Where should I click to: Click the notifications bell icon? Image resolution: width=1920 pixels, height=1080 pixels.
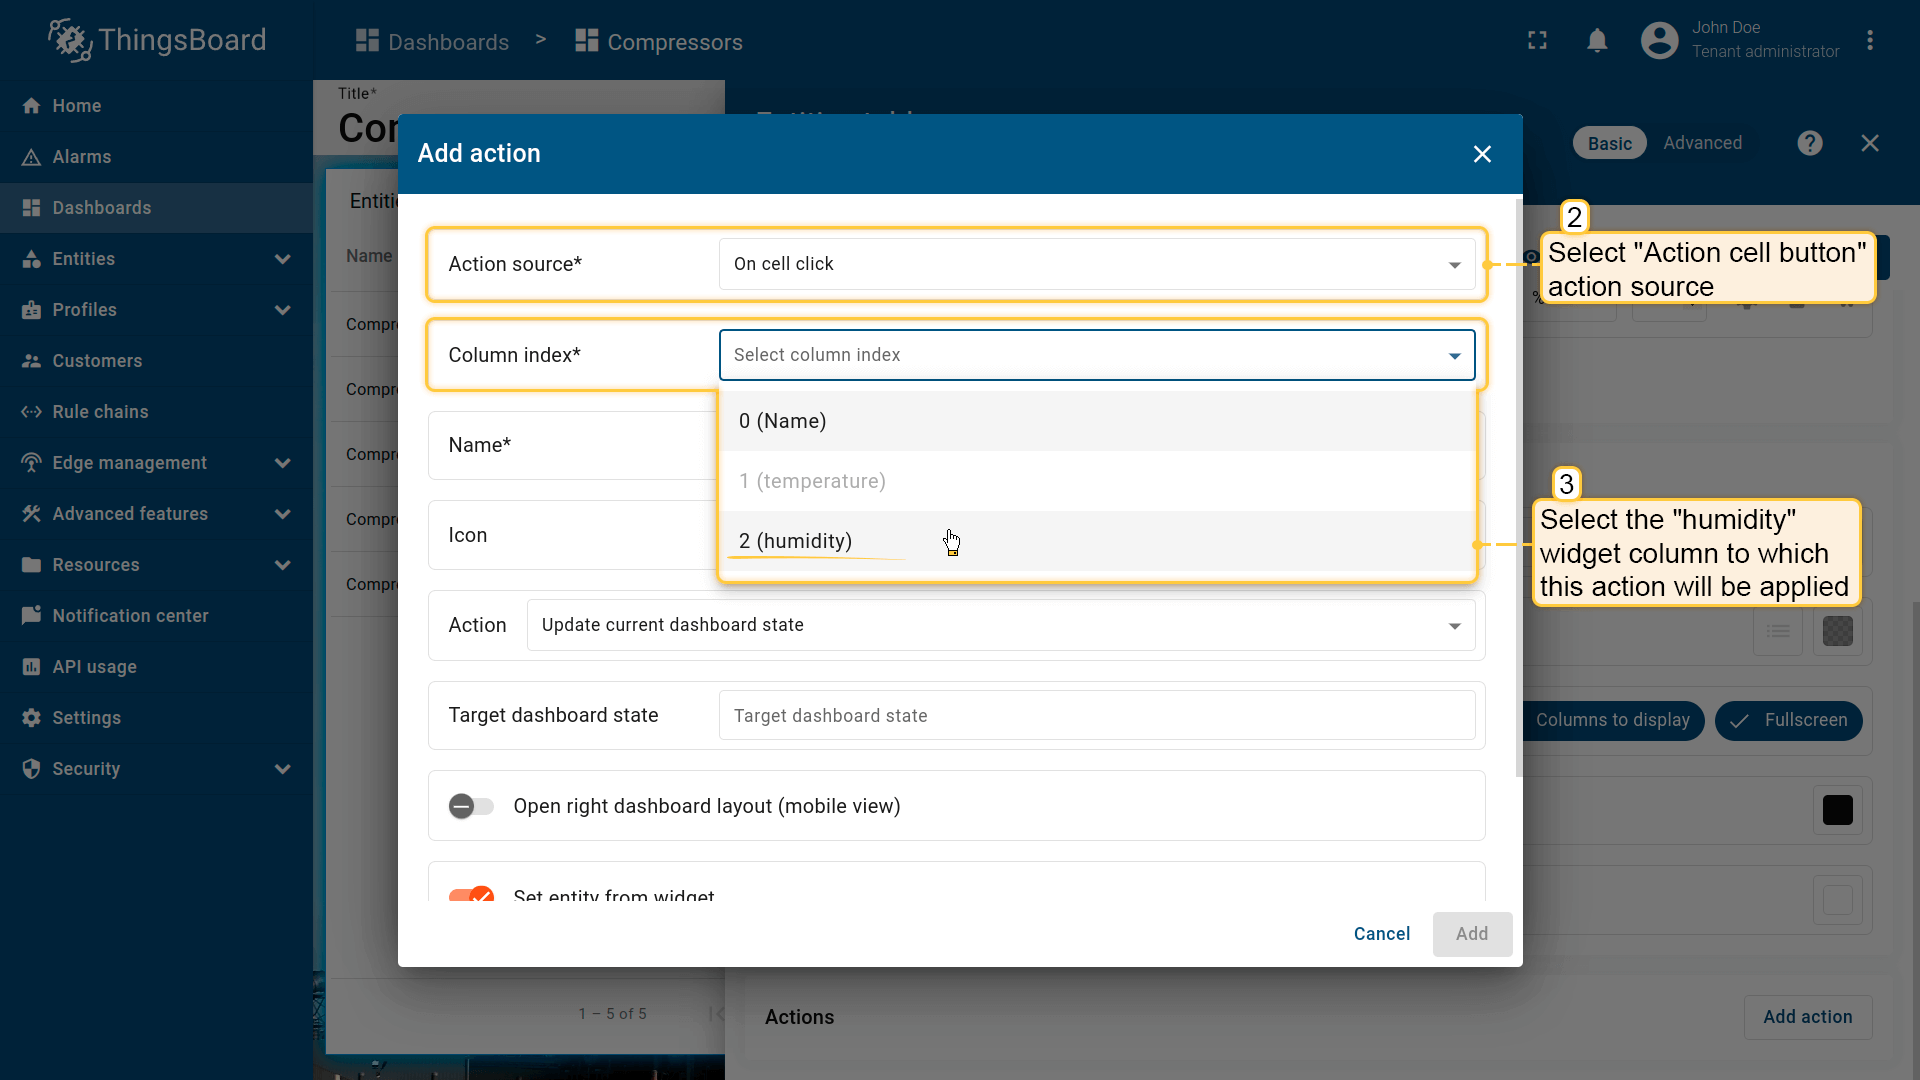[x=1597, y=41]
